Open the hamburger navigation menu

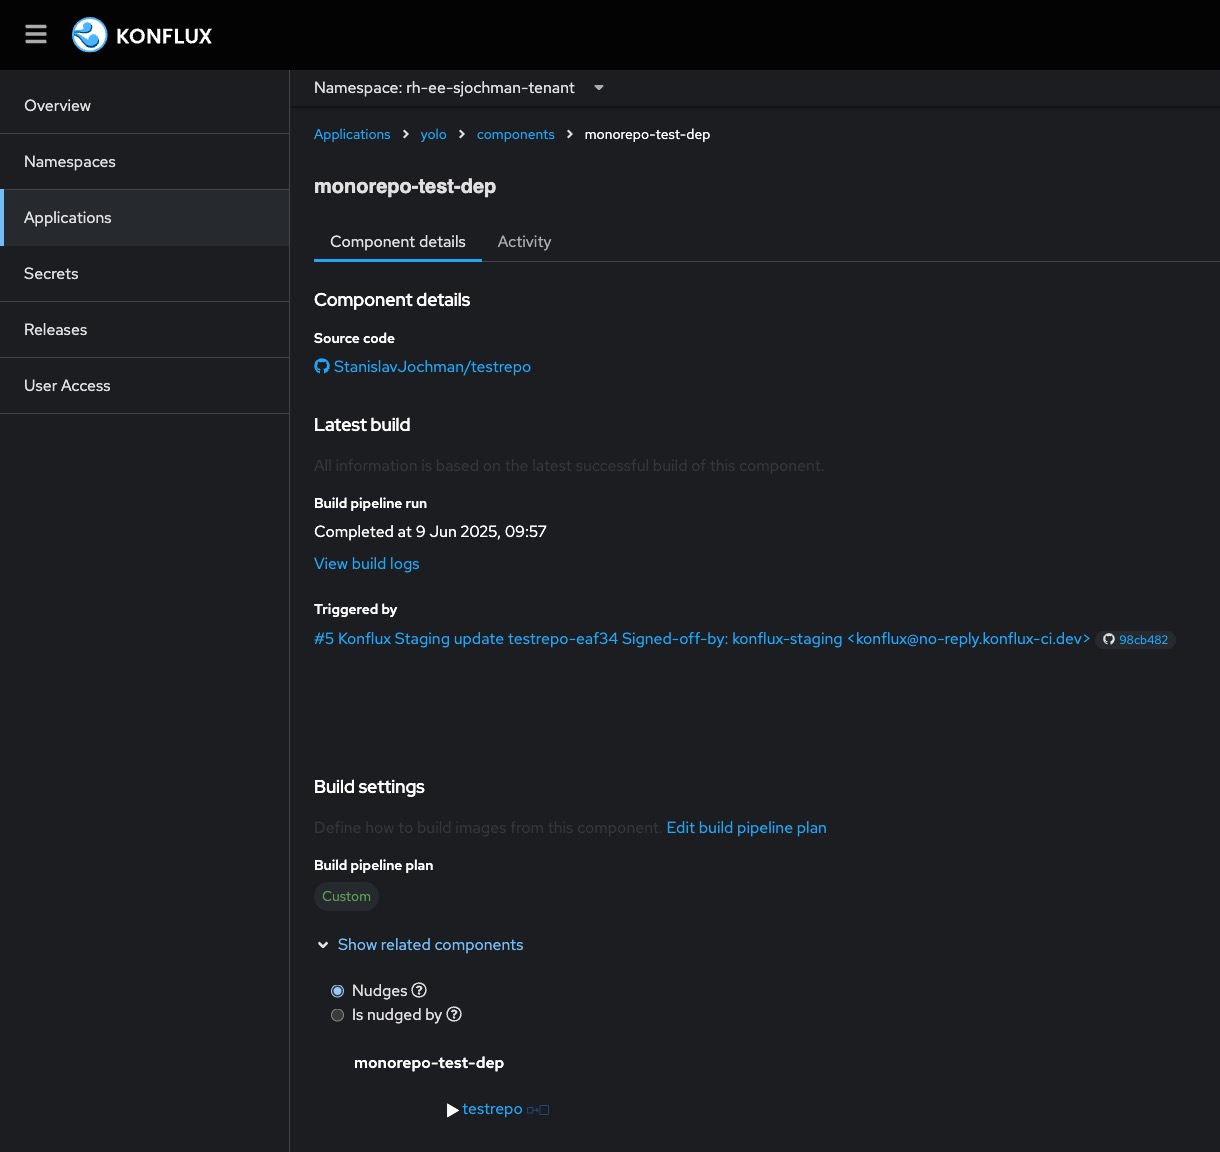[36, 35]
